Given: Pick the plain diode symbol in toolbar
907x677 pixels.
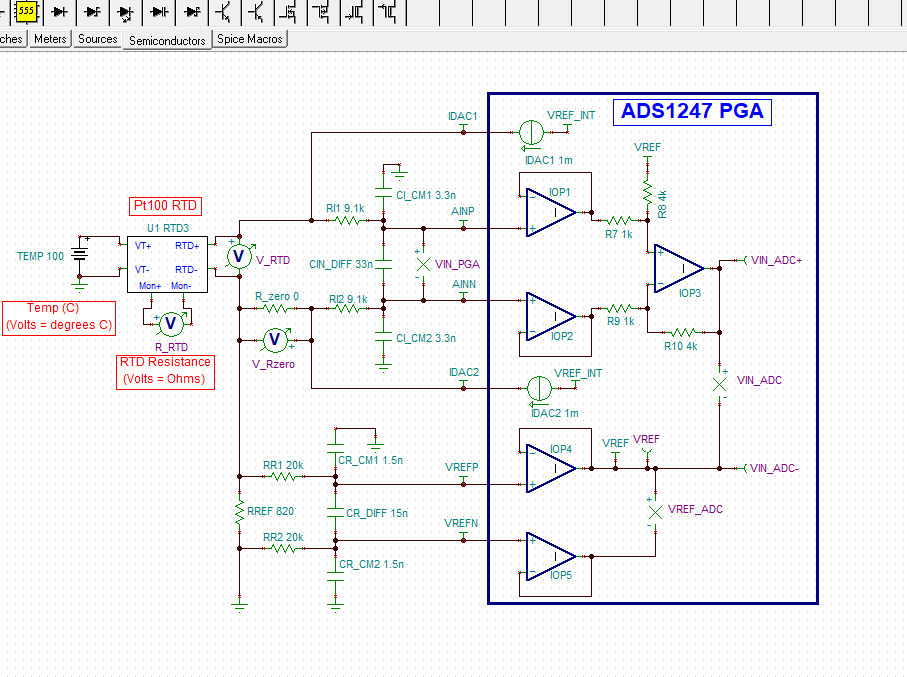Looking at the screenshot, I should point(60,11).
